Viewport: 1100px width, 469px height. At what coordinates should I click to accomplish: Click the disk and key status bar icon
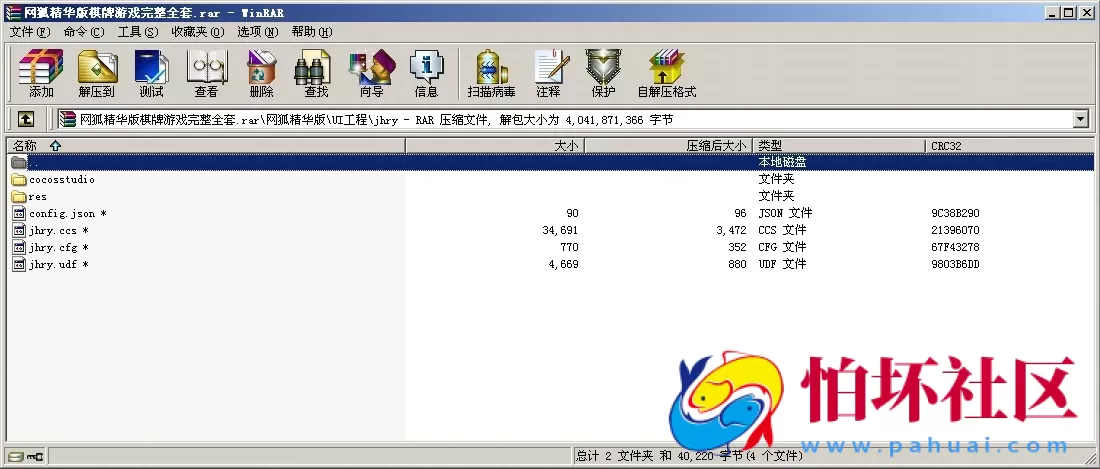pos(25,456)
